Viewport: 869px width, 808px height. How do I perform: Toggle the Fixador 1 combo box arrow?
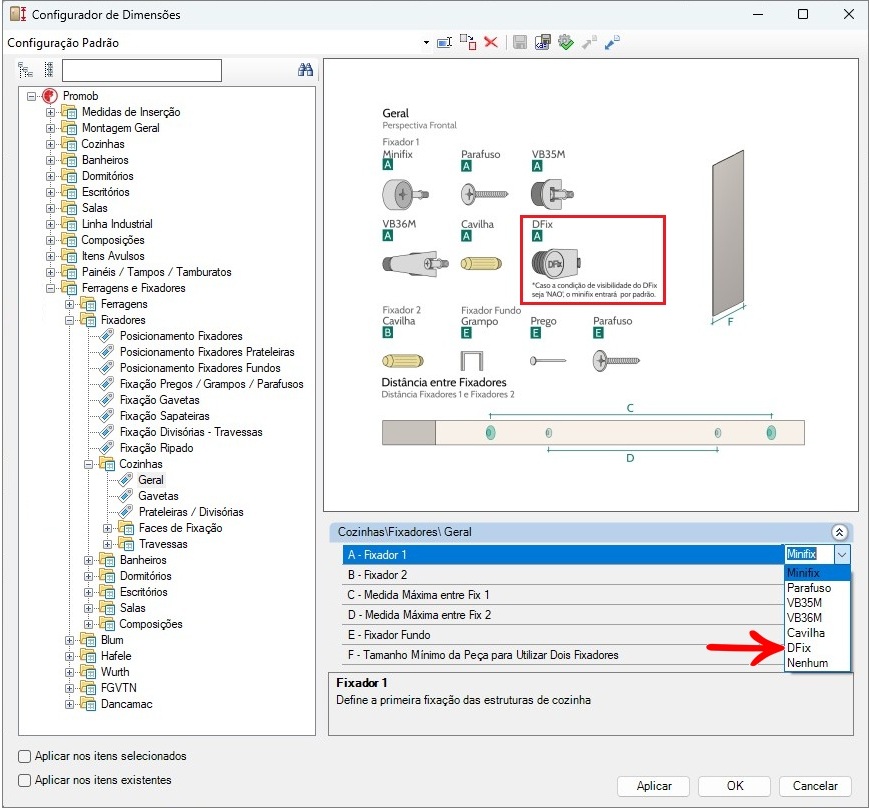coord(842,554)
